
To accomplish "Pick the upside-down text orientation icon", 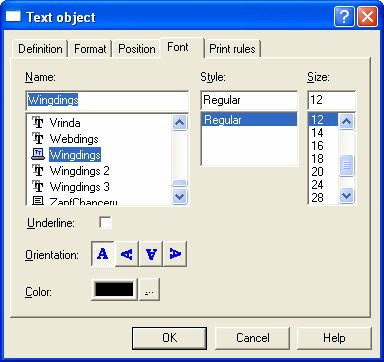I will [151, 254].
